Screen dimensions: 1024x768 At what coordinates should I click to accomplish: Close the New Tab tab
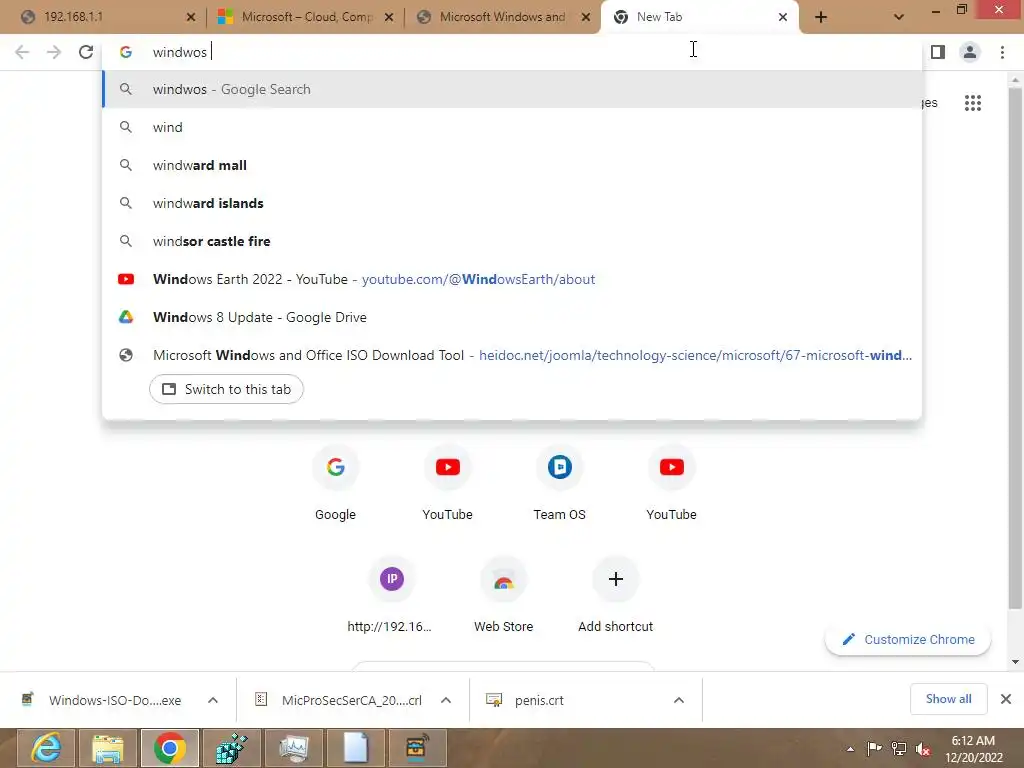783,17
